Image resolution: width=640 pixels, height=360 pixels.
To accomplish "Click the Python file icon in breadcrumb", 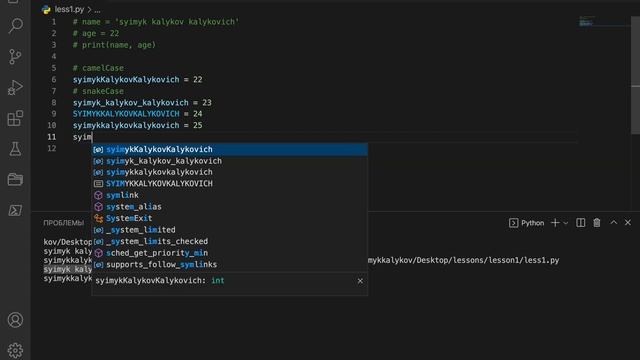I will click(x=46, y=9).
